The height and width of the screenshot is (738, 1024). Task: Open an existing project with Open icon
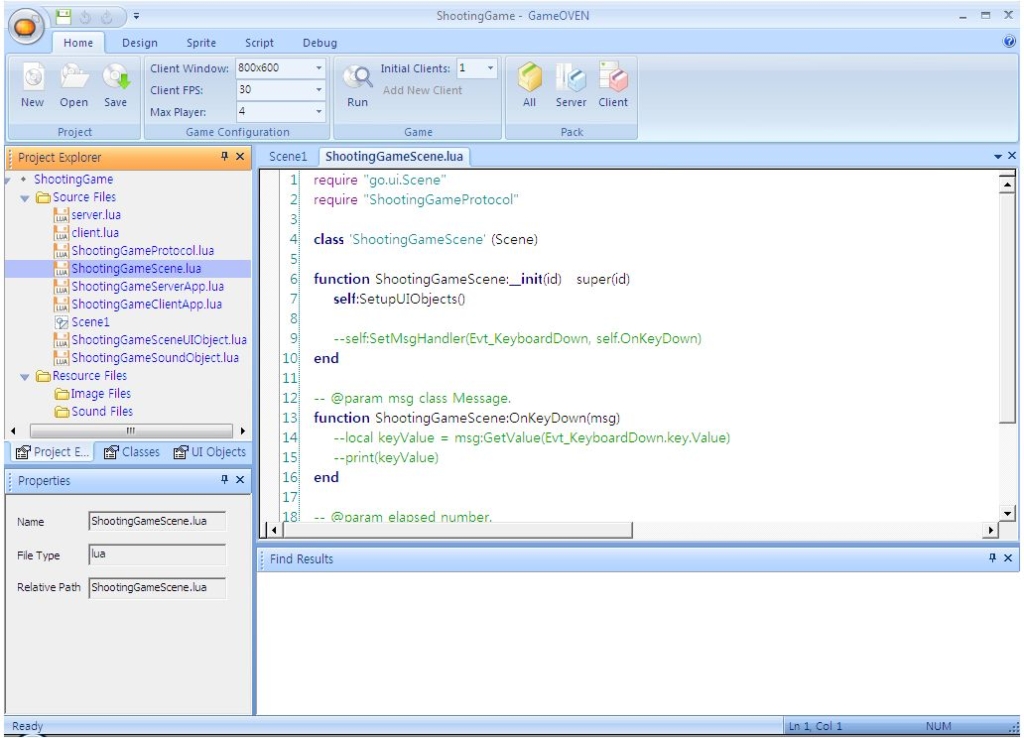click(74, 85)
